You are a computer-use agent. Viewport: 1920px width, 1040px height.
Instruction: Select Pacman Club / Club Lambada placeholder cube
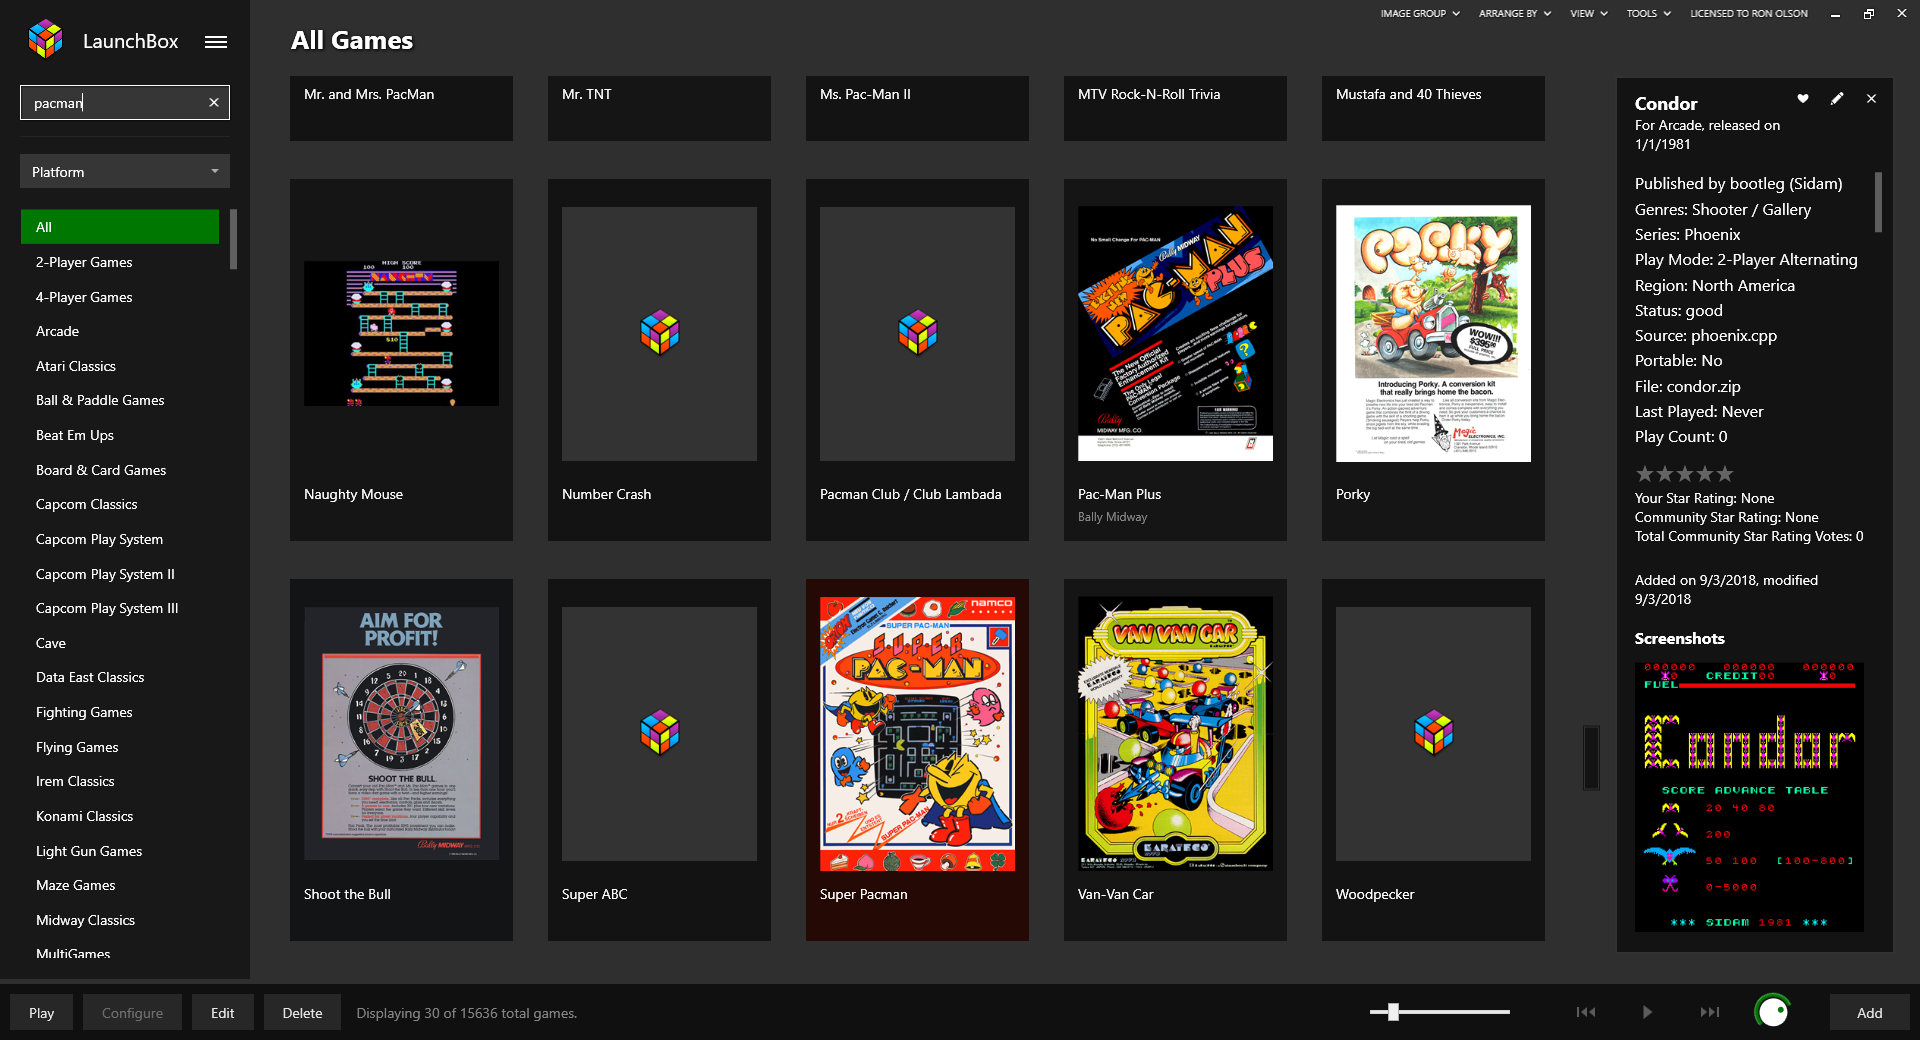pyautogui.click(x=917, y=333)
